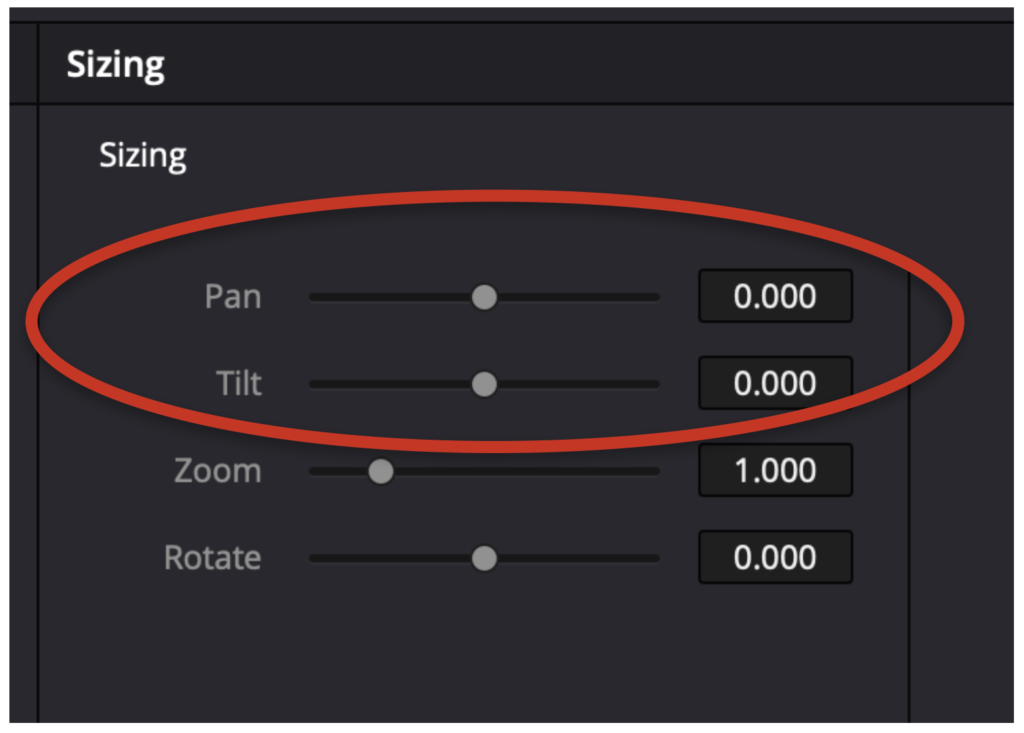Click the Pan slider handle

(484, 297)
